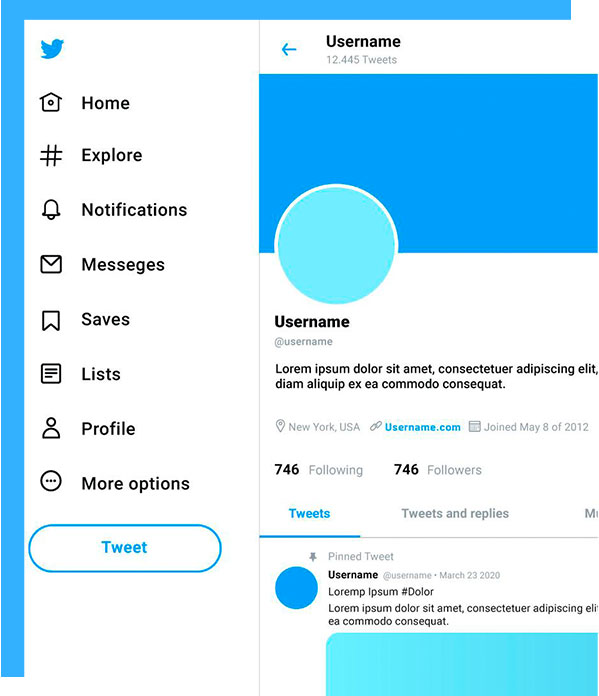This screenshot has height=696, width=599.
Task: View the 746 Following list
Action: [x=319, y=470]
